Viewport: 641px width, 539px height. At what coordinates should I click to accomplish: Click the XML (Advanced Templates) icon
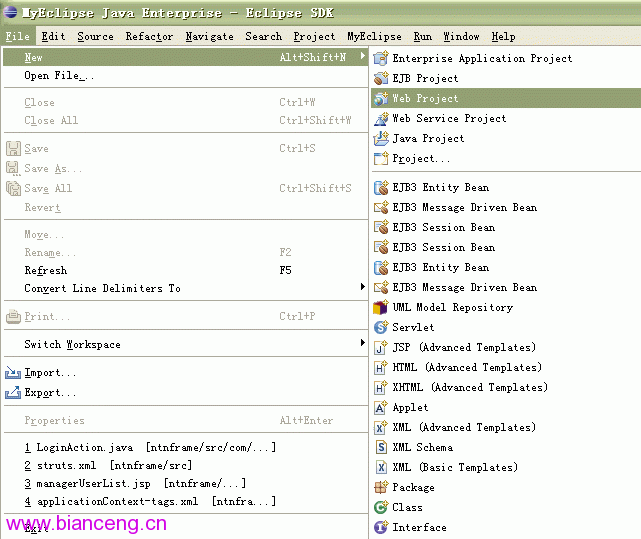tap(381, 427)
